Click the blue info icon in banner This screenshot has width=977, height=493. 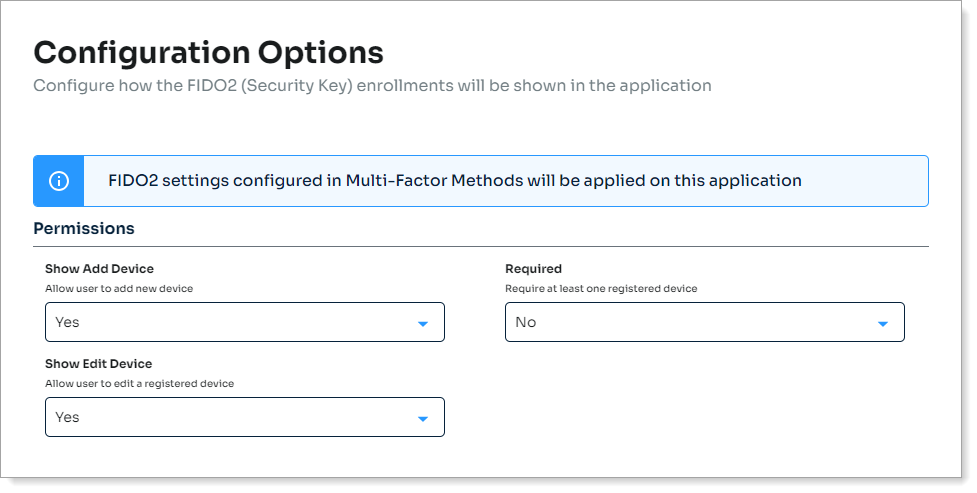tap(59, 181)
